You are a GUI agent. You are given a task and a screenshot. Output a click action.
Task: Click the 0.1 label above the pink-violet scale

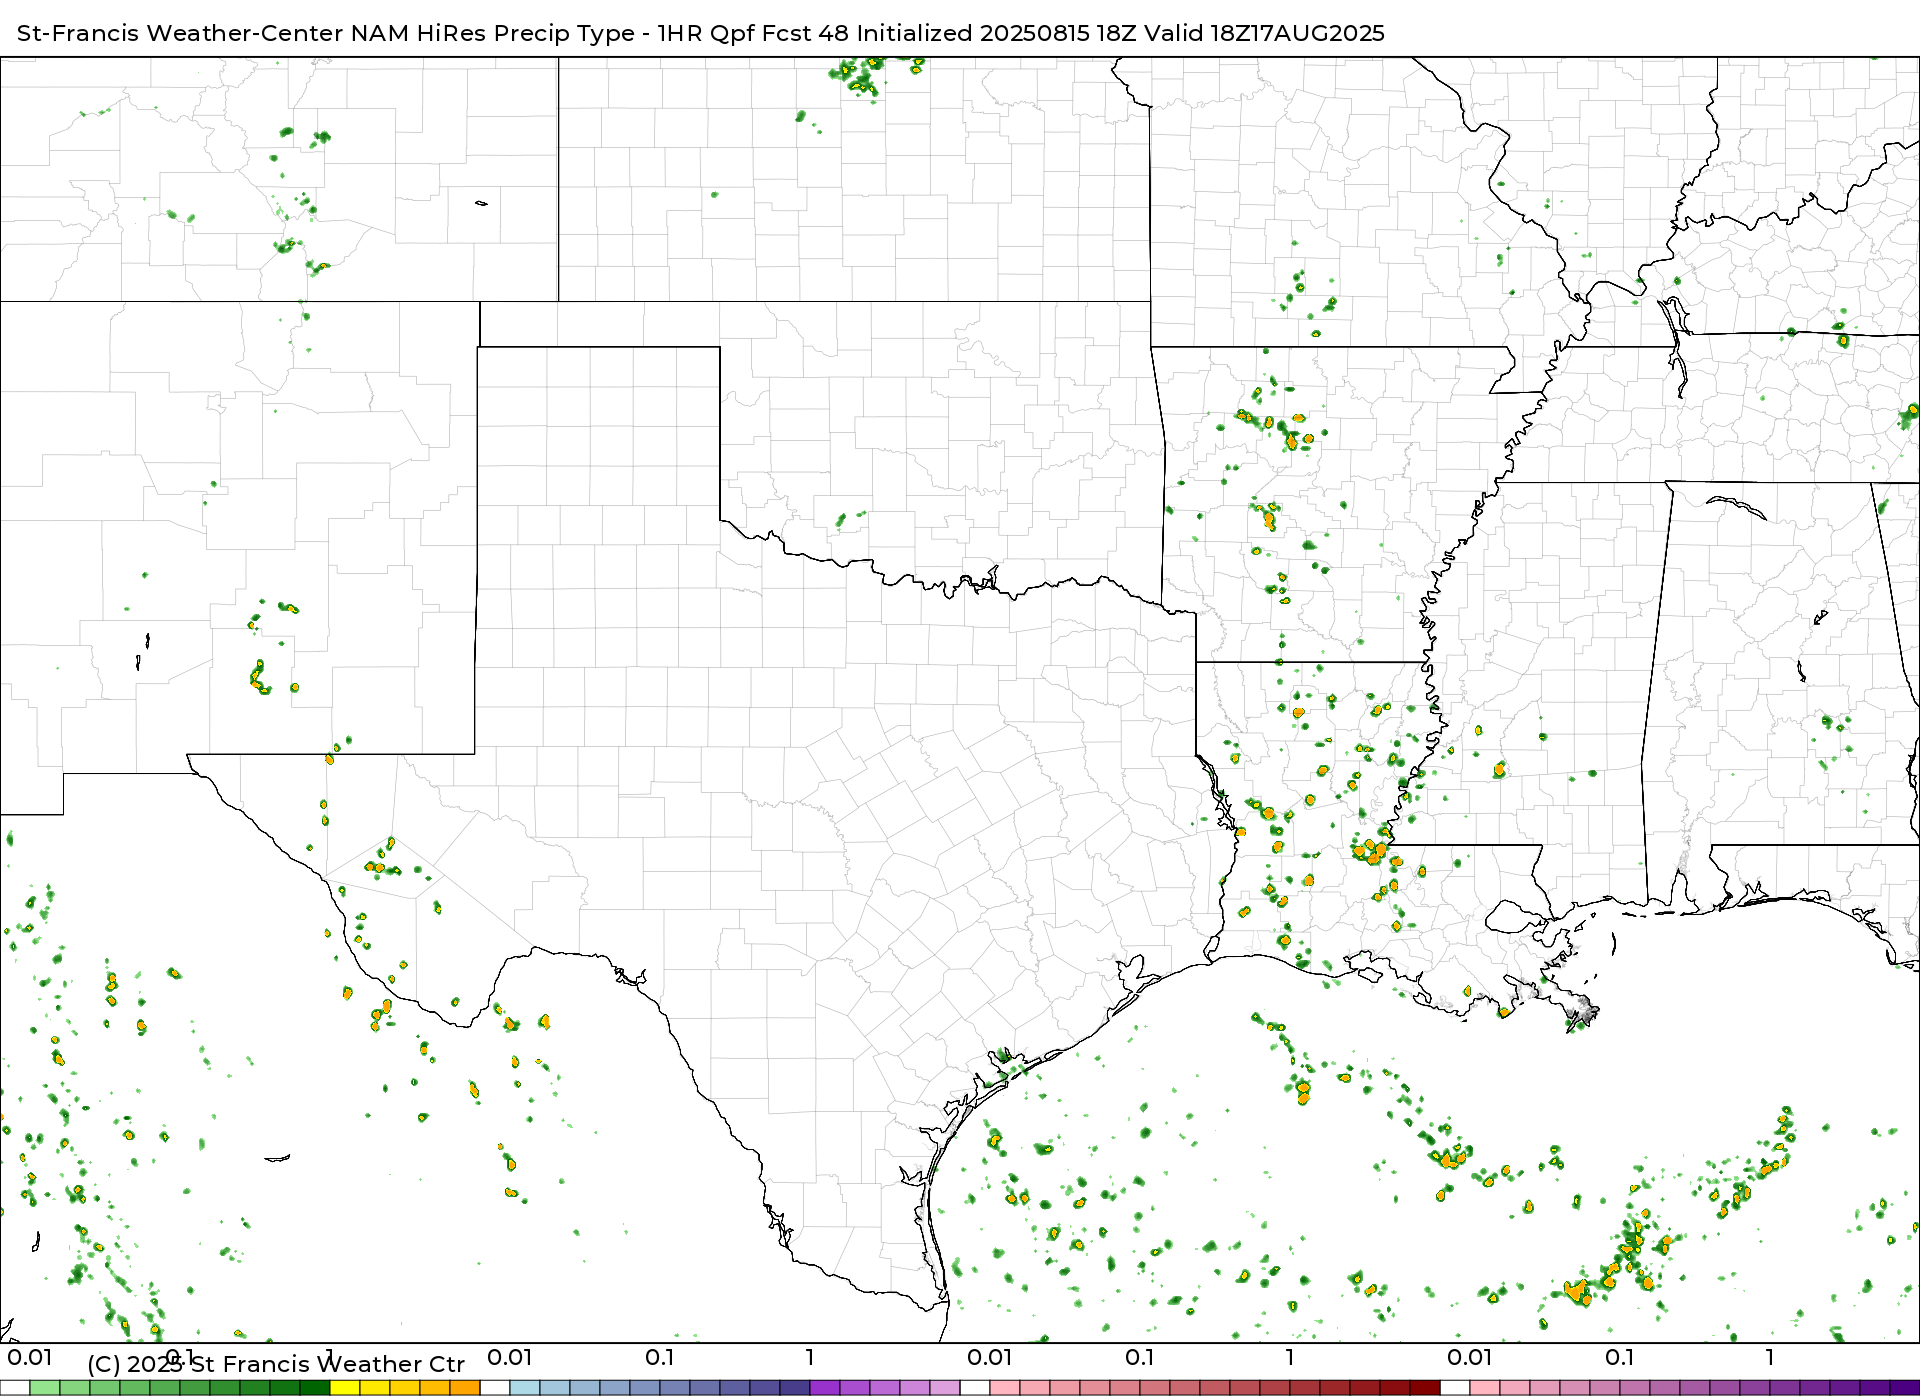pos(1620,1358)
